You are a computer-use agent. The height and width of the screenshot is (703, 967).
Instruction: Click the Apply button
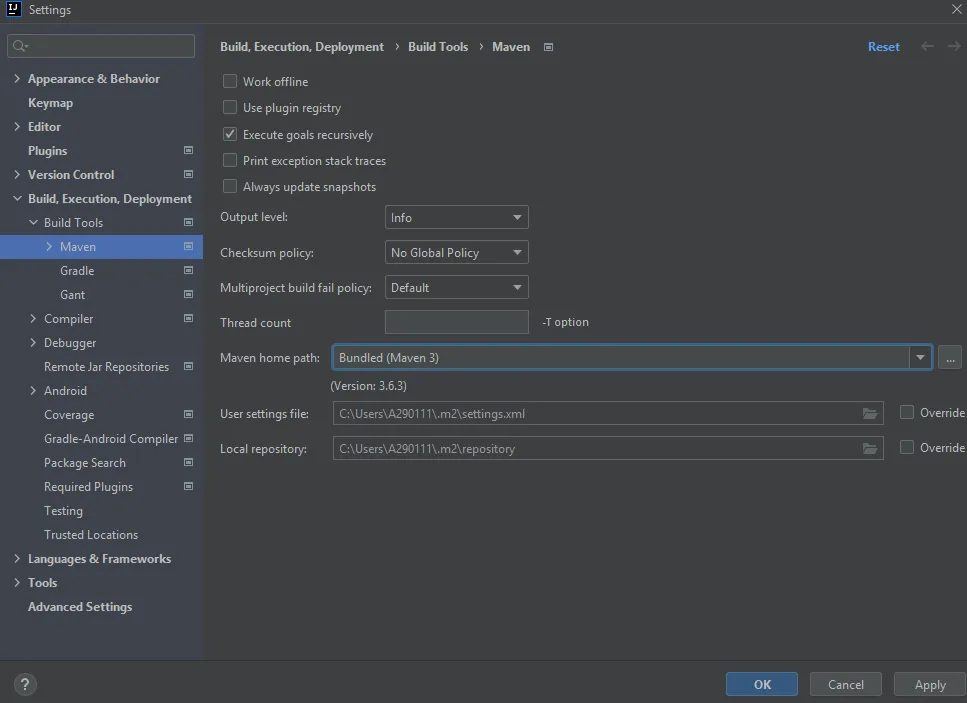click(x=930, y=684)
